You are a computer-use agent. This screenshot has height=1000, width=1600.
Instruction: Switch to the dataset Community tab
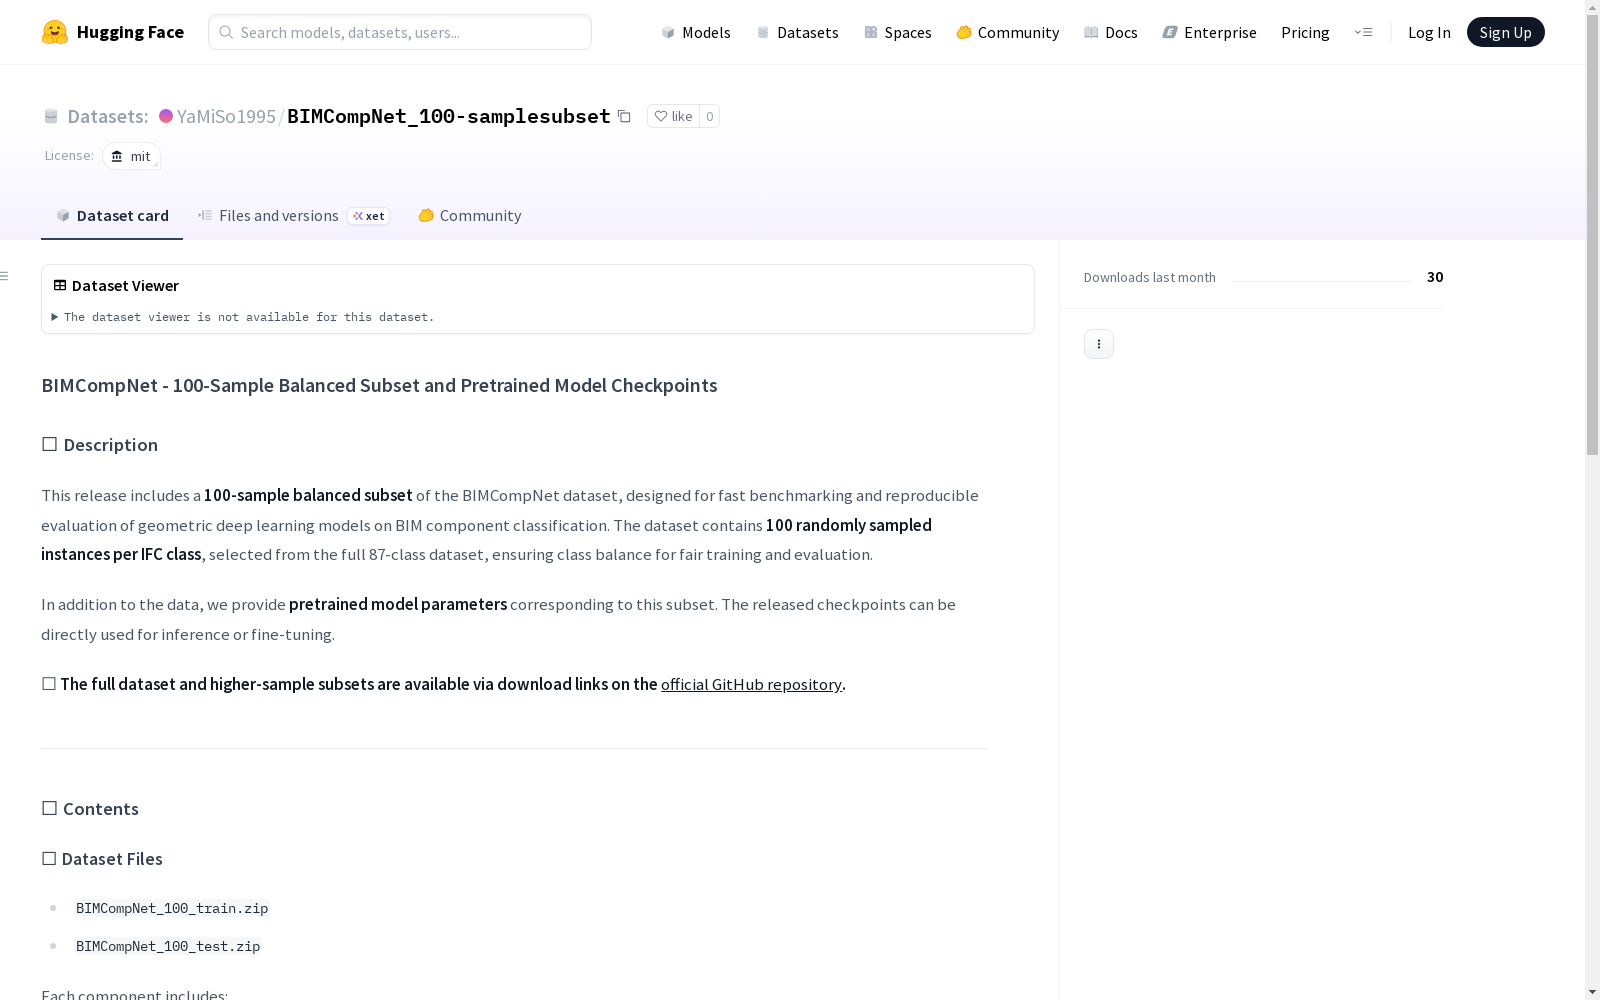click(469, 216)
